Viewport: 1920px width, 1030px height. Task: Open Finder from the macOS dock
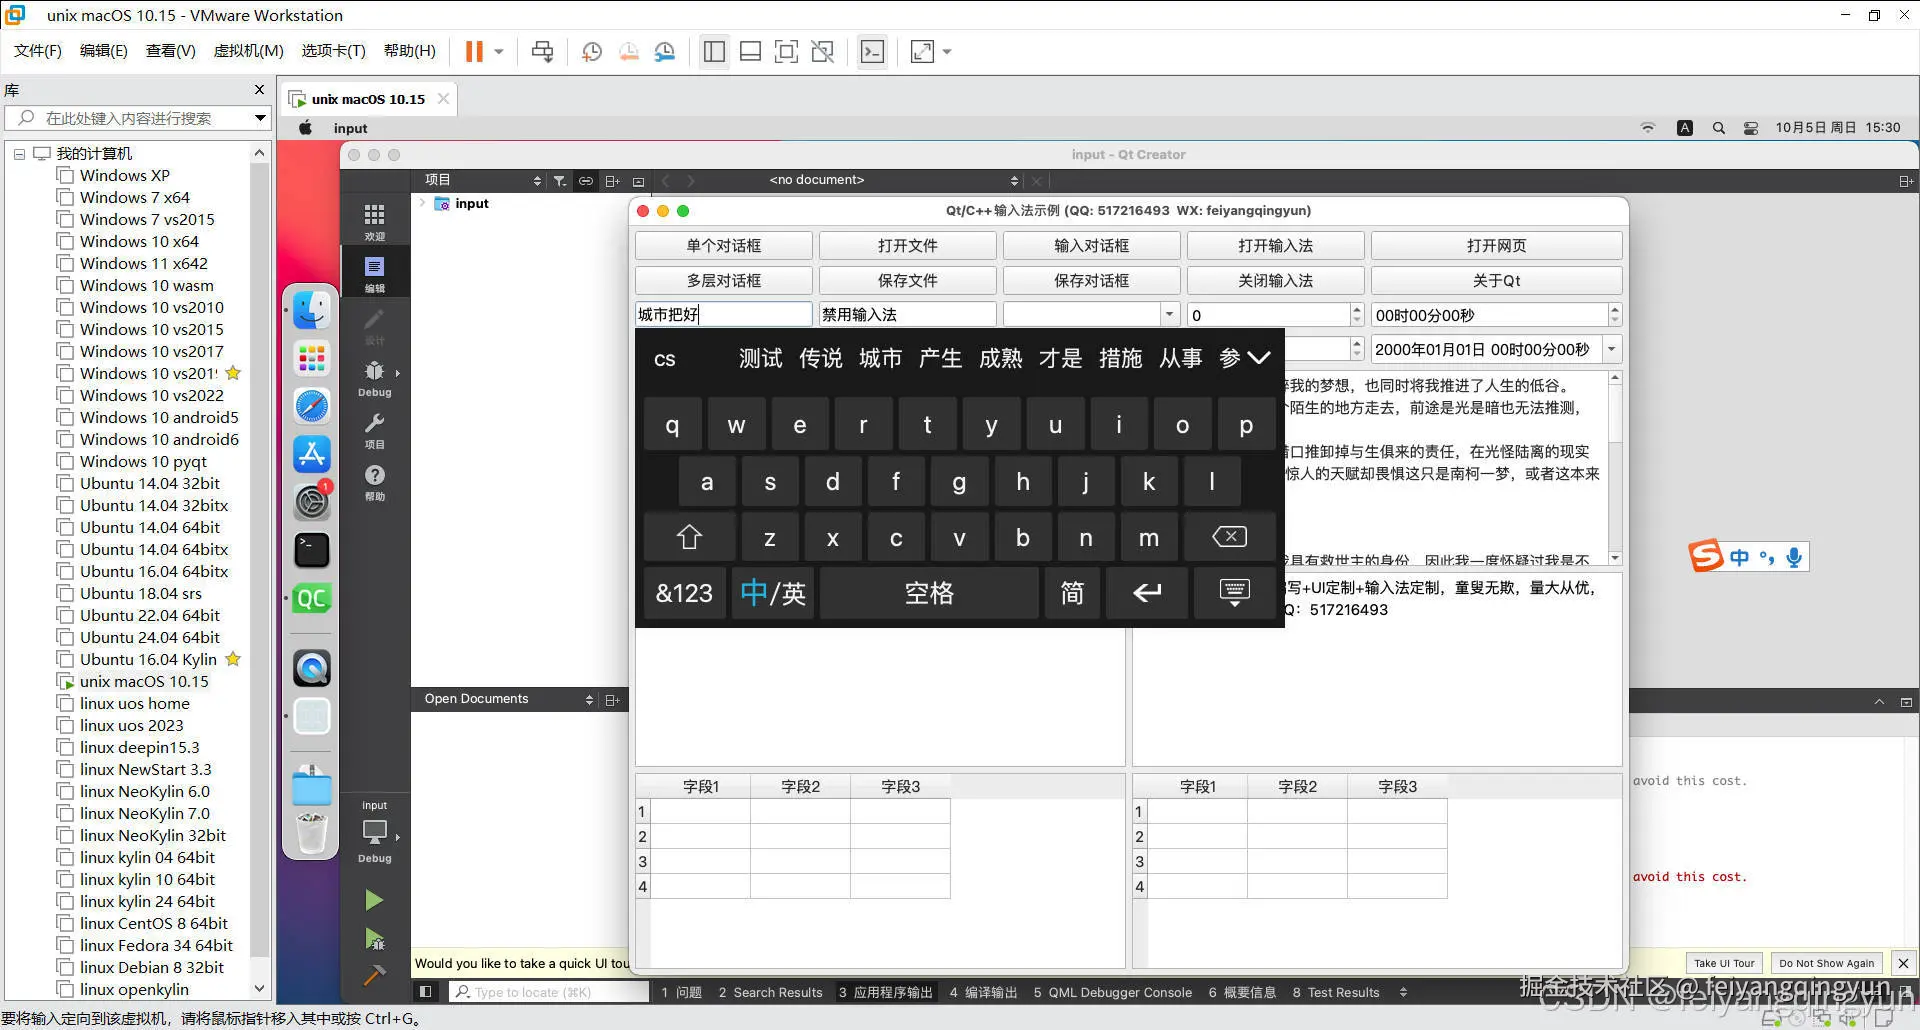point(312,310)
